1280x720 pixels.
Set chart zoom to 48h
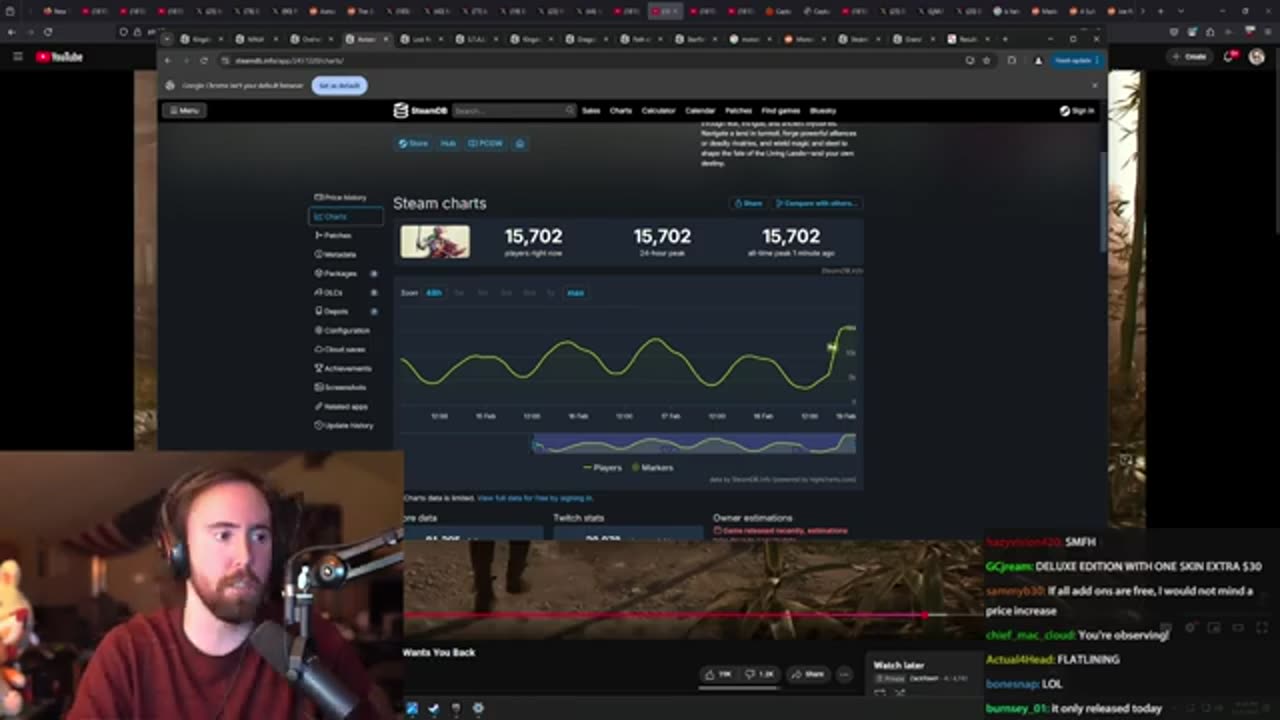pyautogui.click(x=434, y=293)
